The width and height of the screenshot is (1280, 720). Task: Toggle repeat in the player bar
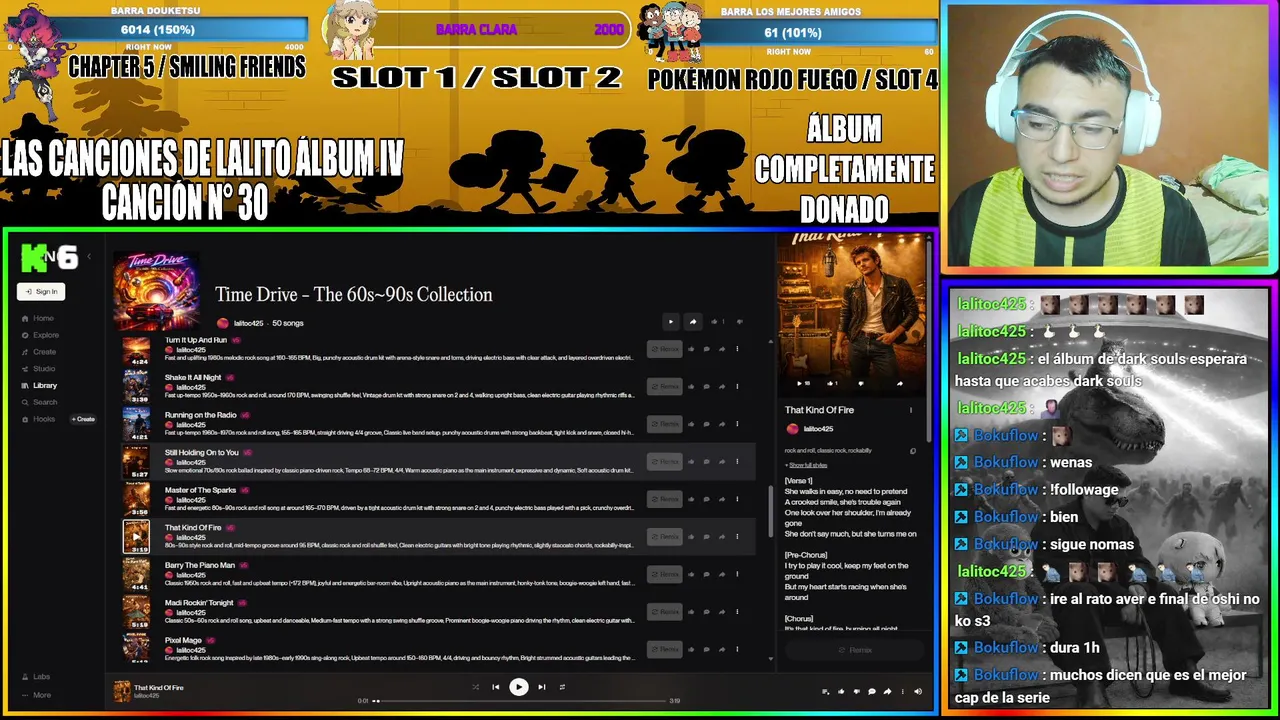562,687
